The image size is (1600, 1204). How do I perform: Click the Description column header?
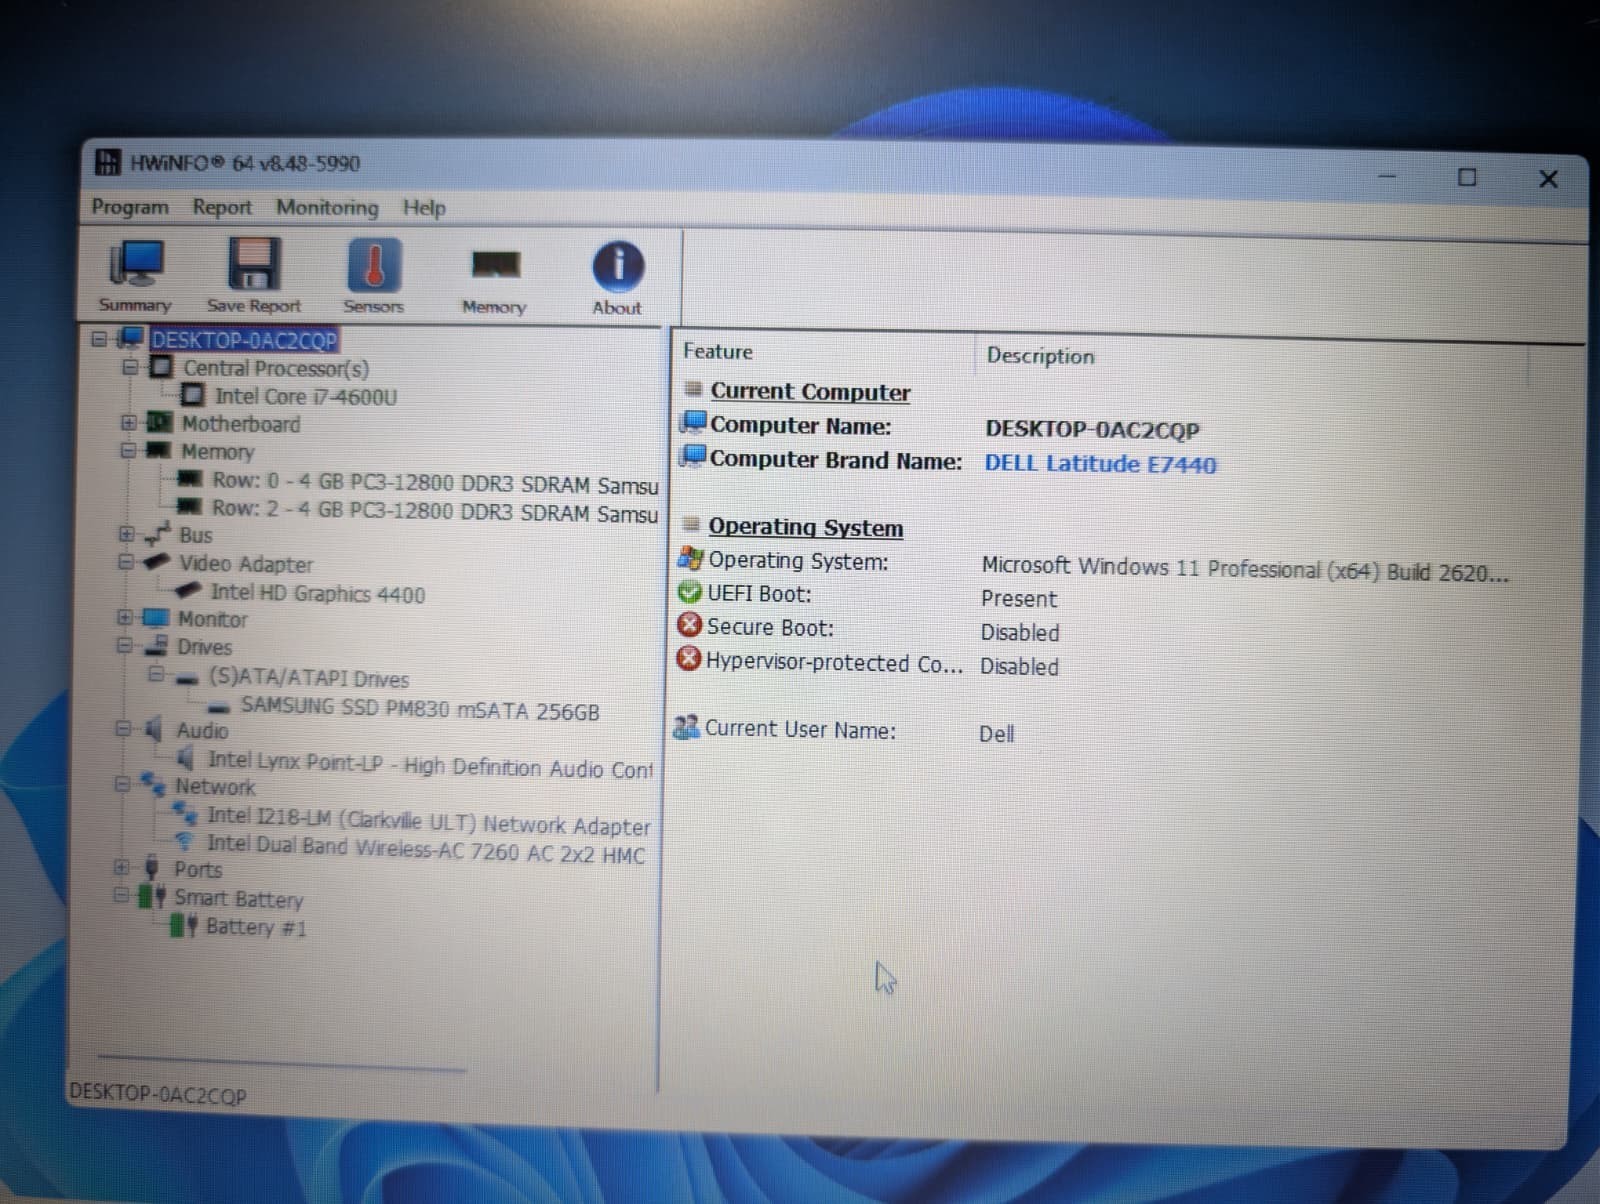[x=1040, y=355]
